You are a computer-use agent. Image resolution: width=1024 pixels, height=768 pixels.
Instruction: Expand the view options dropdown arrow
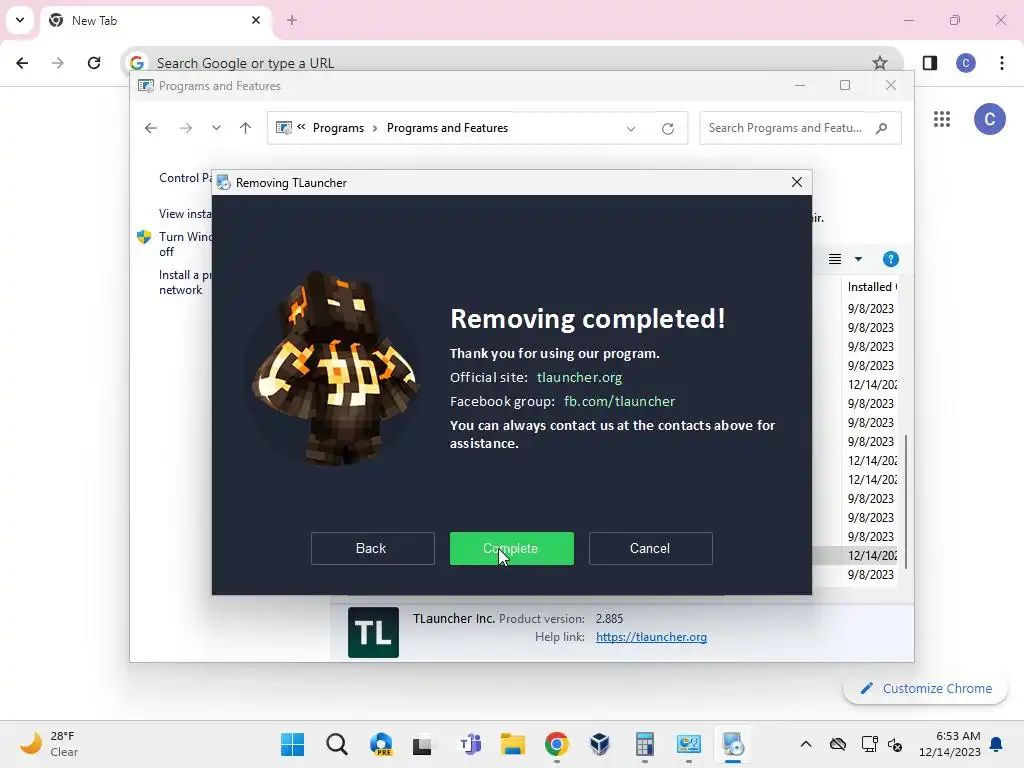coord(858,259)
